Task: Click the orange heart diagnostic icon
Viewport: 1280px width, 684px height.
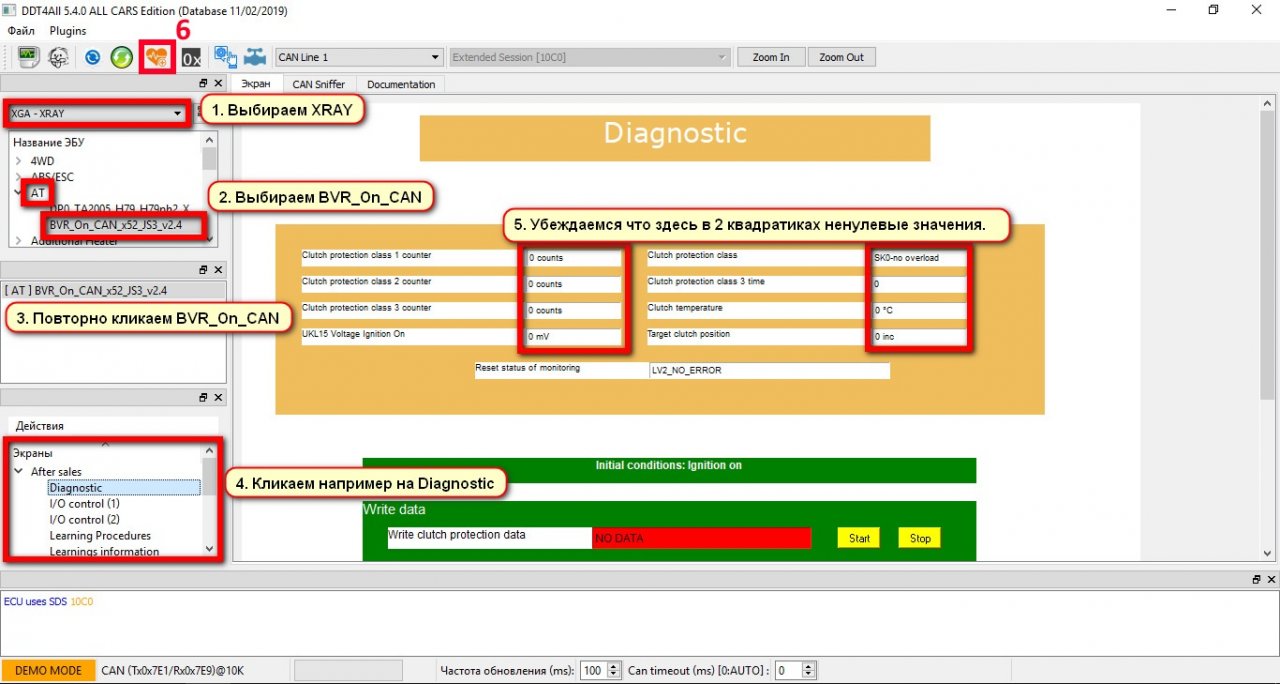Action: point(157,57)
